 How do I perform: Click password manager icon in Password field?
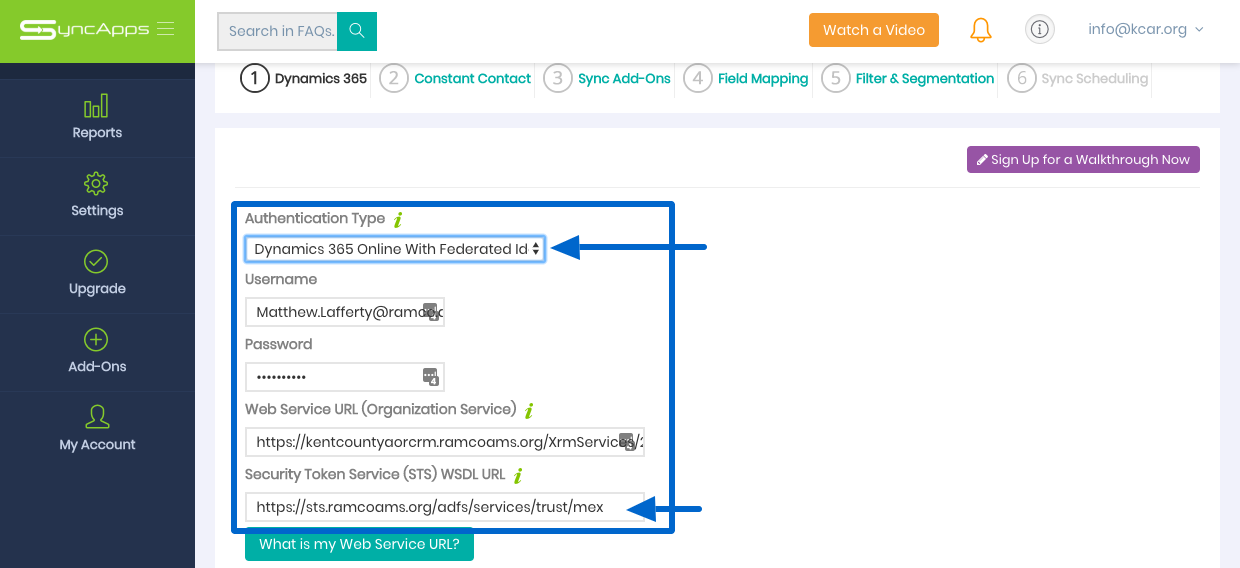(431, 377)
